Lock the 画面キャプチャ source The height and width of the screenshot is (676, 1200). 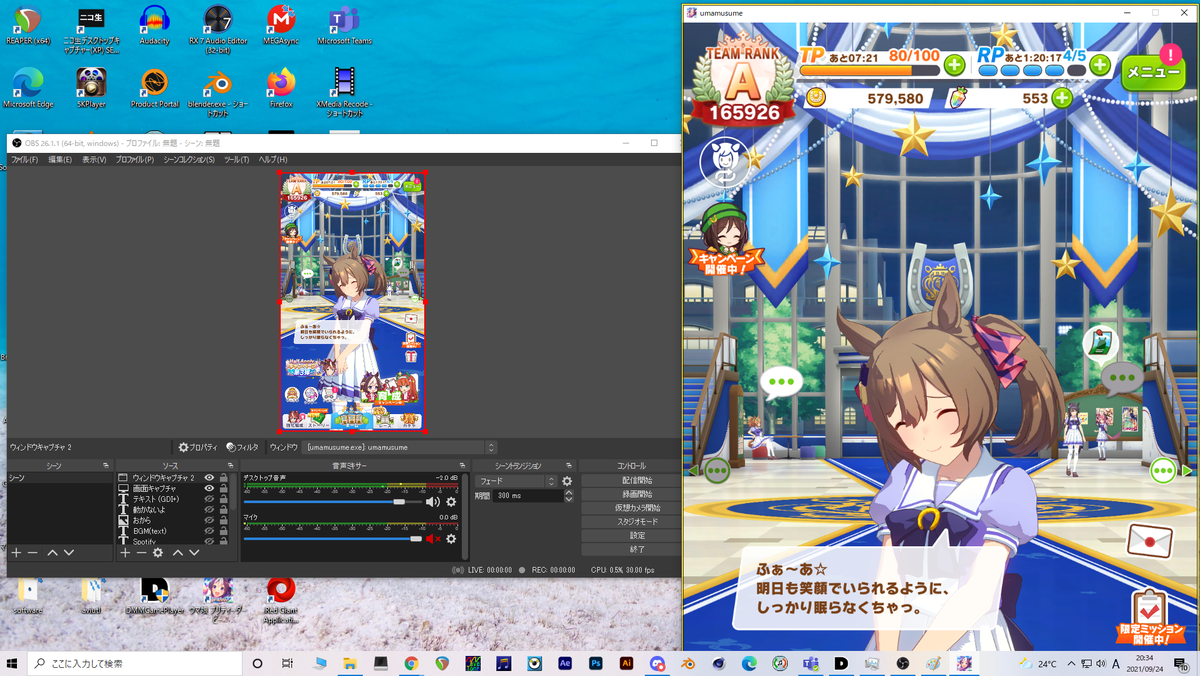click(224, 488)
